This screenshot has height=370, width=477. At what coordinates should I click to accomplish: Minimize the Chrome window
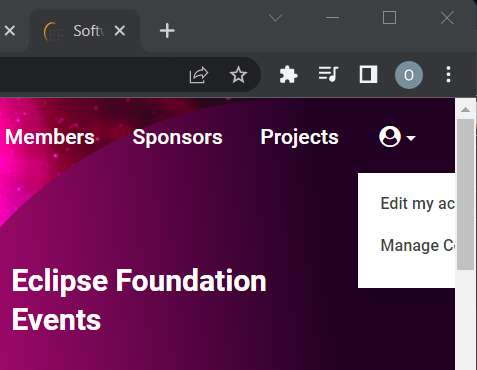click(332, 18)
